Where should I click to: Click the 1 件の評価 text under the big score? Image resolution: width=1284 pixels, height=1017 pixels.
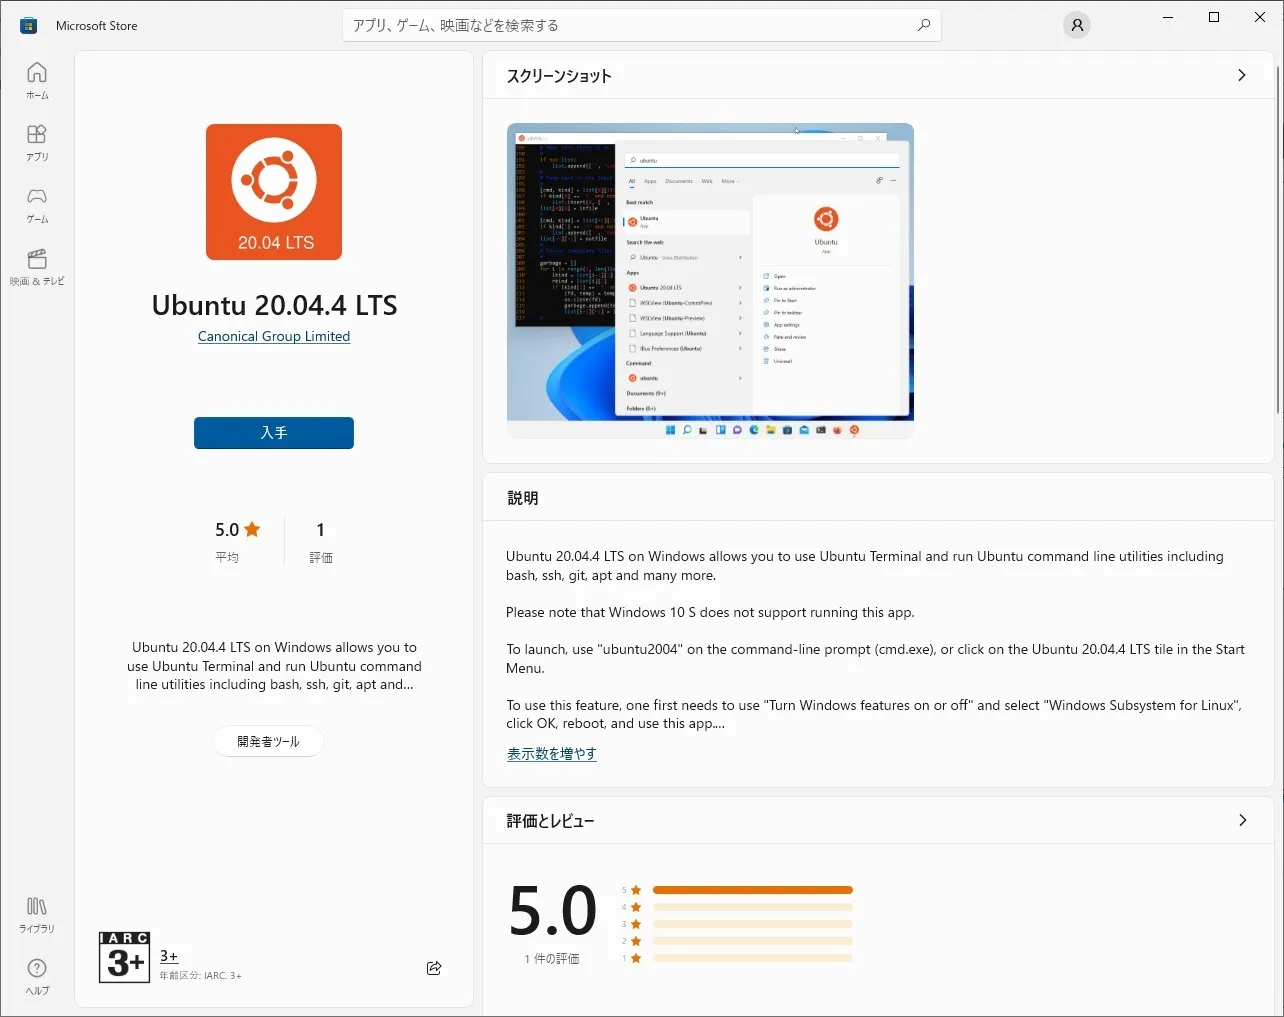pyautogui.click(x=552, y=959)
